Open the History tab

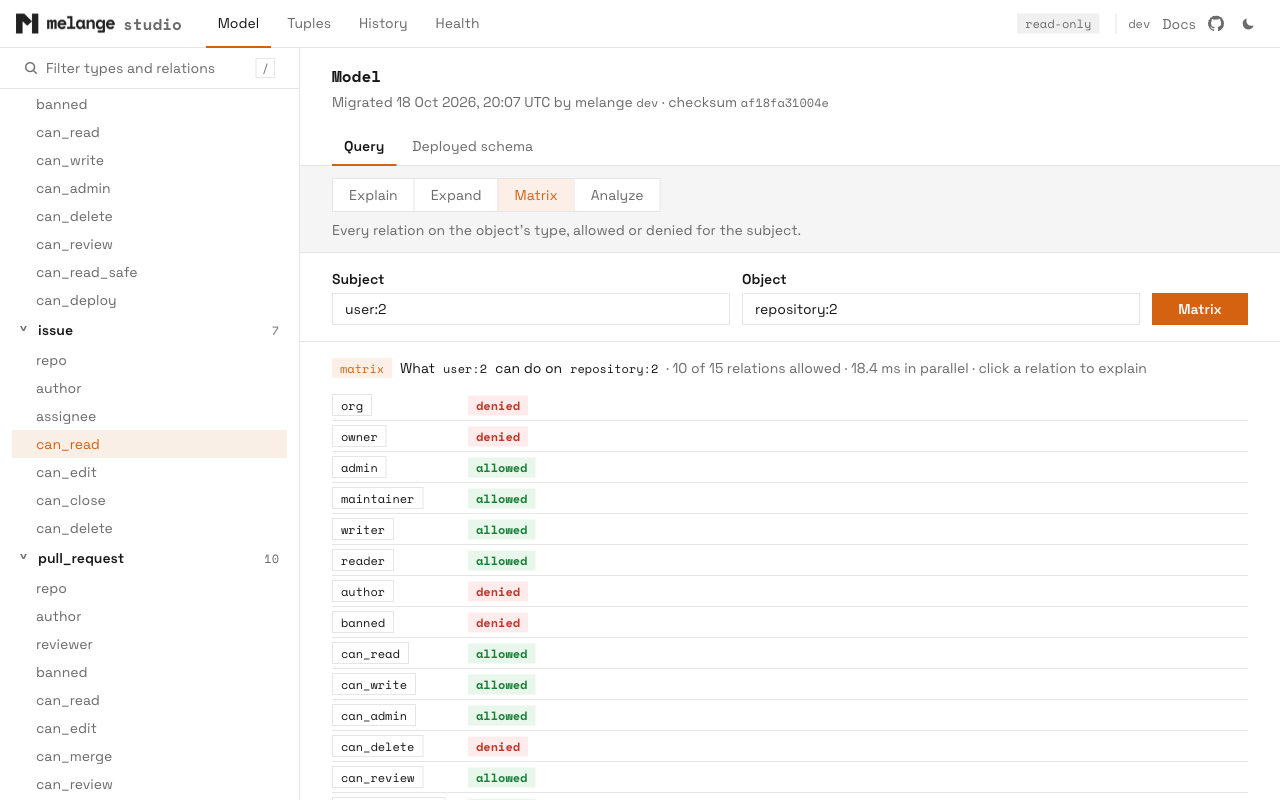pos(383,24)
